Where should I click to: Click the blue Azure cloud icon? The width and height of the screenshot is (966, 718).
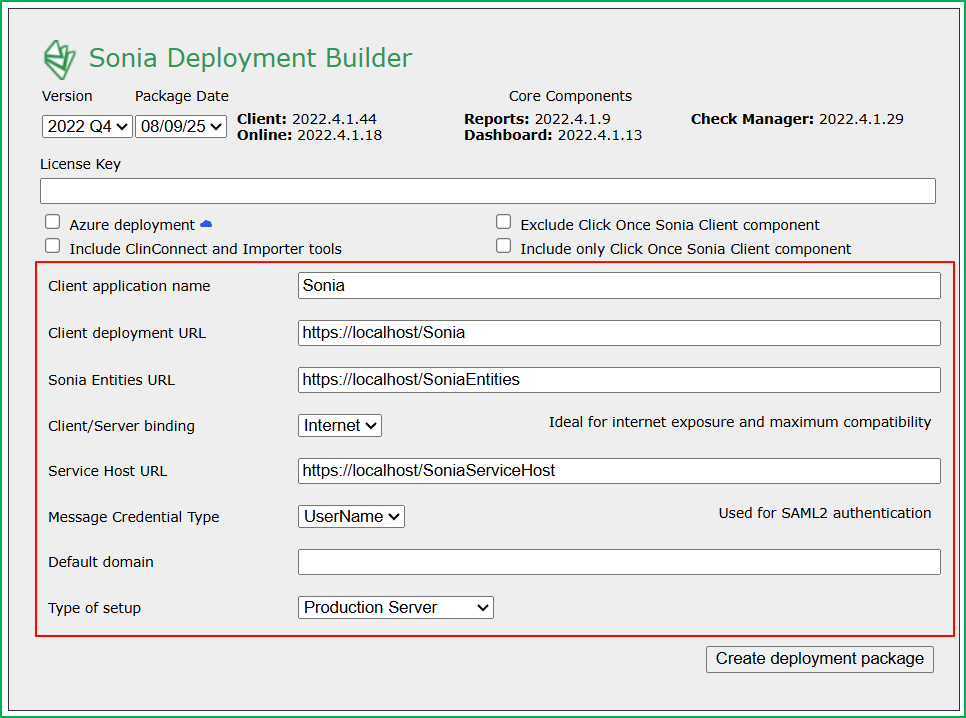pyautogui.click(x=206, y=224)
